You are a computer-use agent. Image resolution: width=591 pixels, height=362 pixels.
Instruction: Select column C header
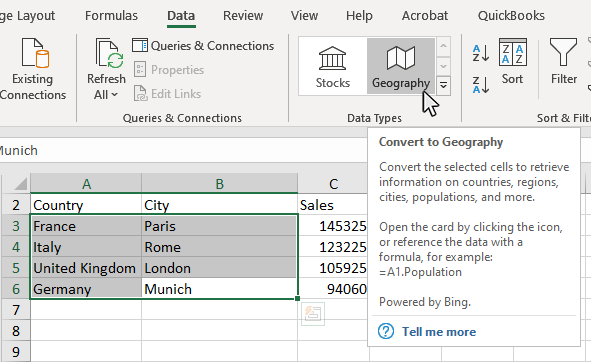point(333,184)
